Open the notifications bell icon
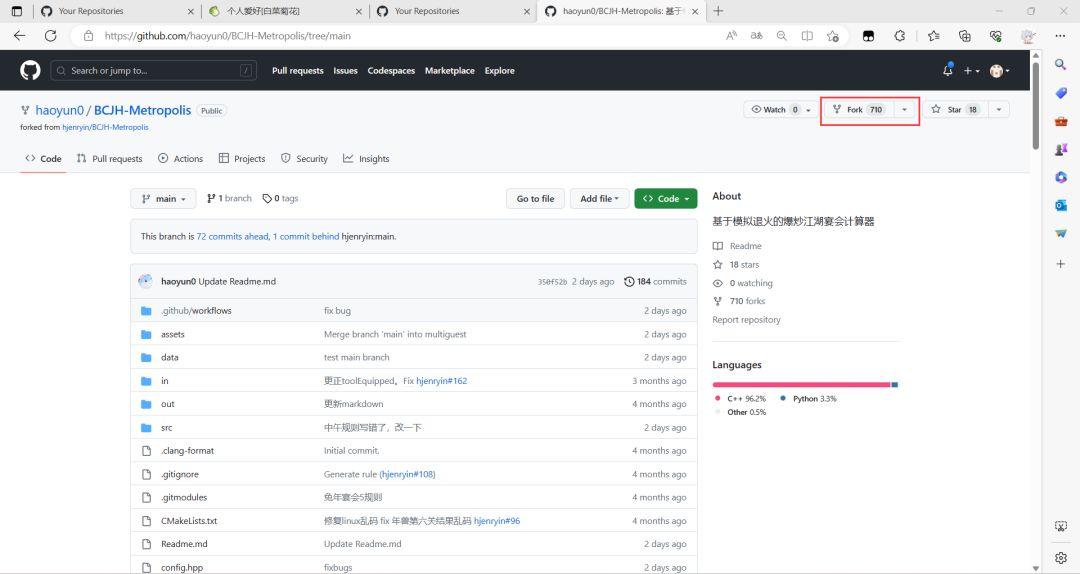 (x=948, y=70)
